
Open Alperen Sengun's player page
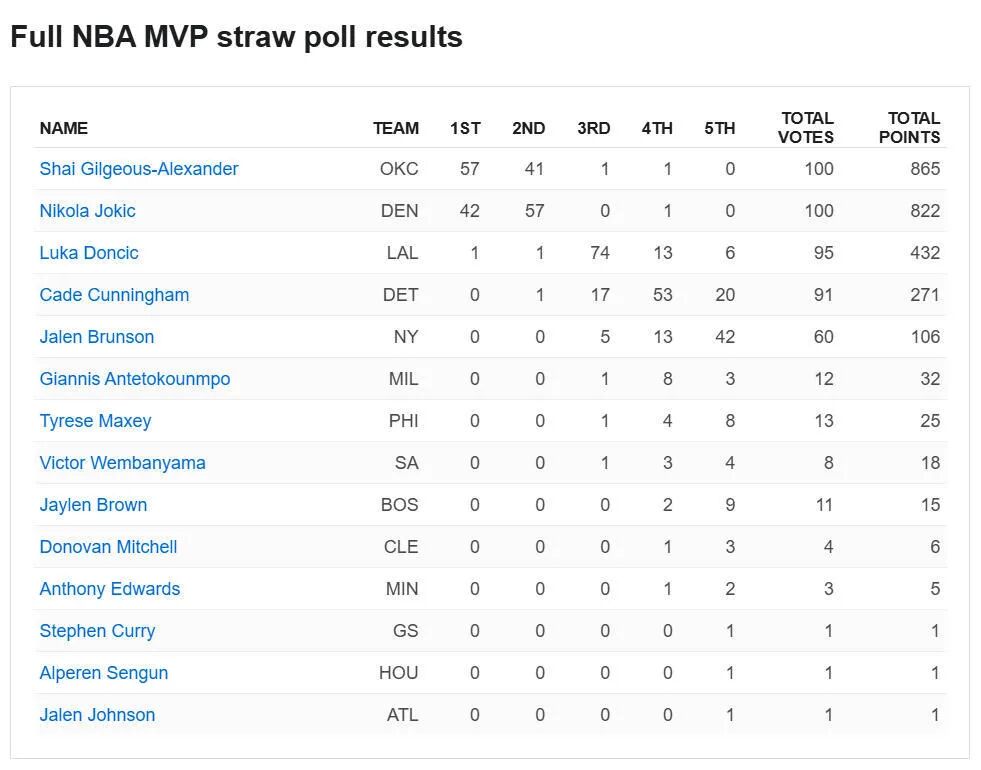pyautogui.click(x=103, y=673)
